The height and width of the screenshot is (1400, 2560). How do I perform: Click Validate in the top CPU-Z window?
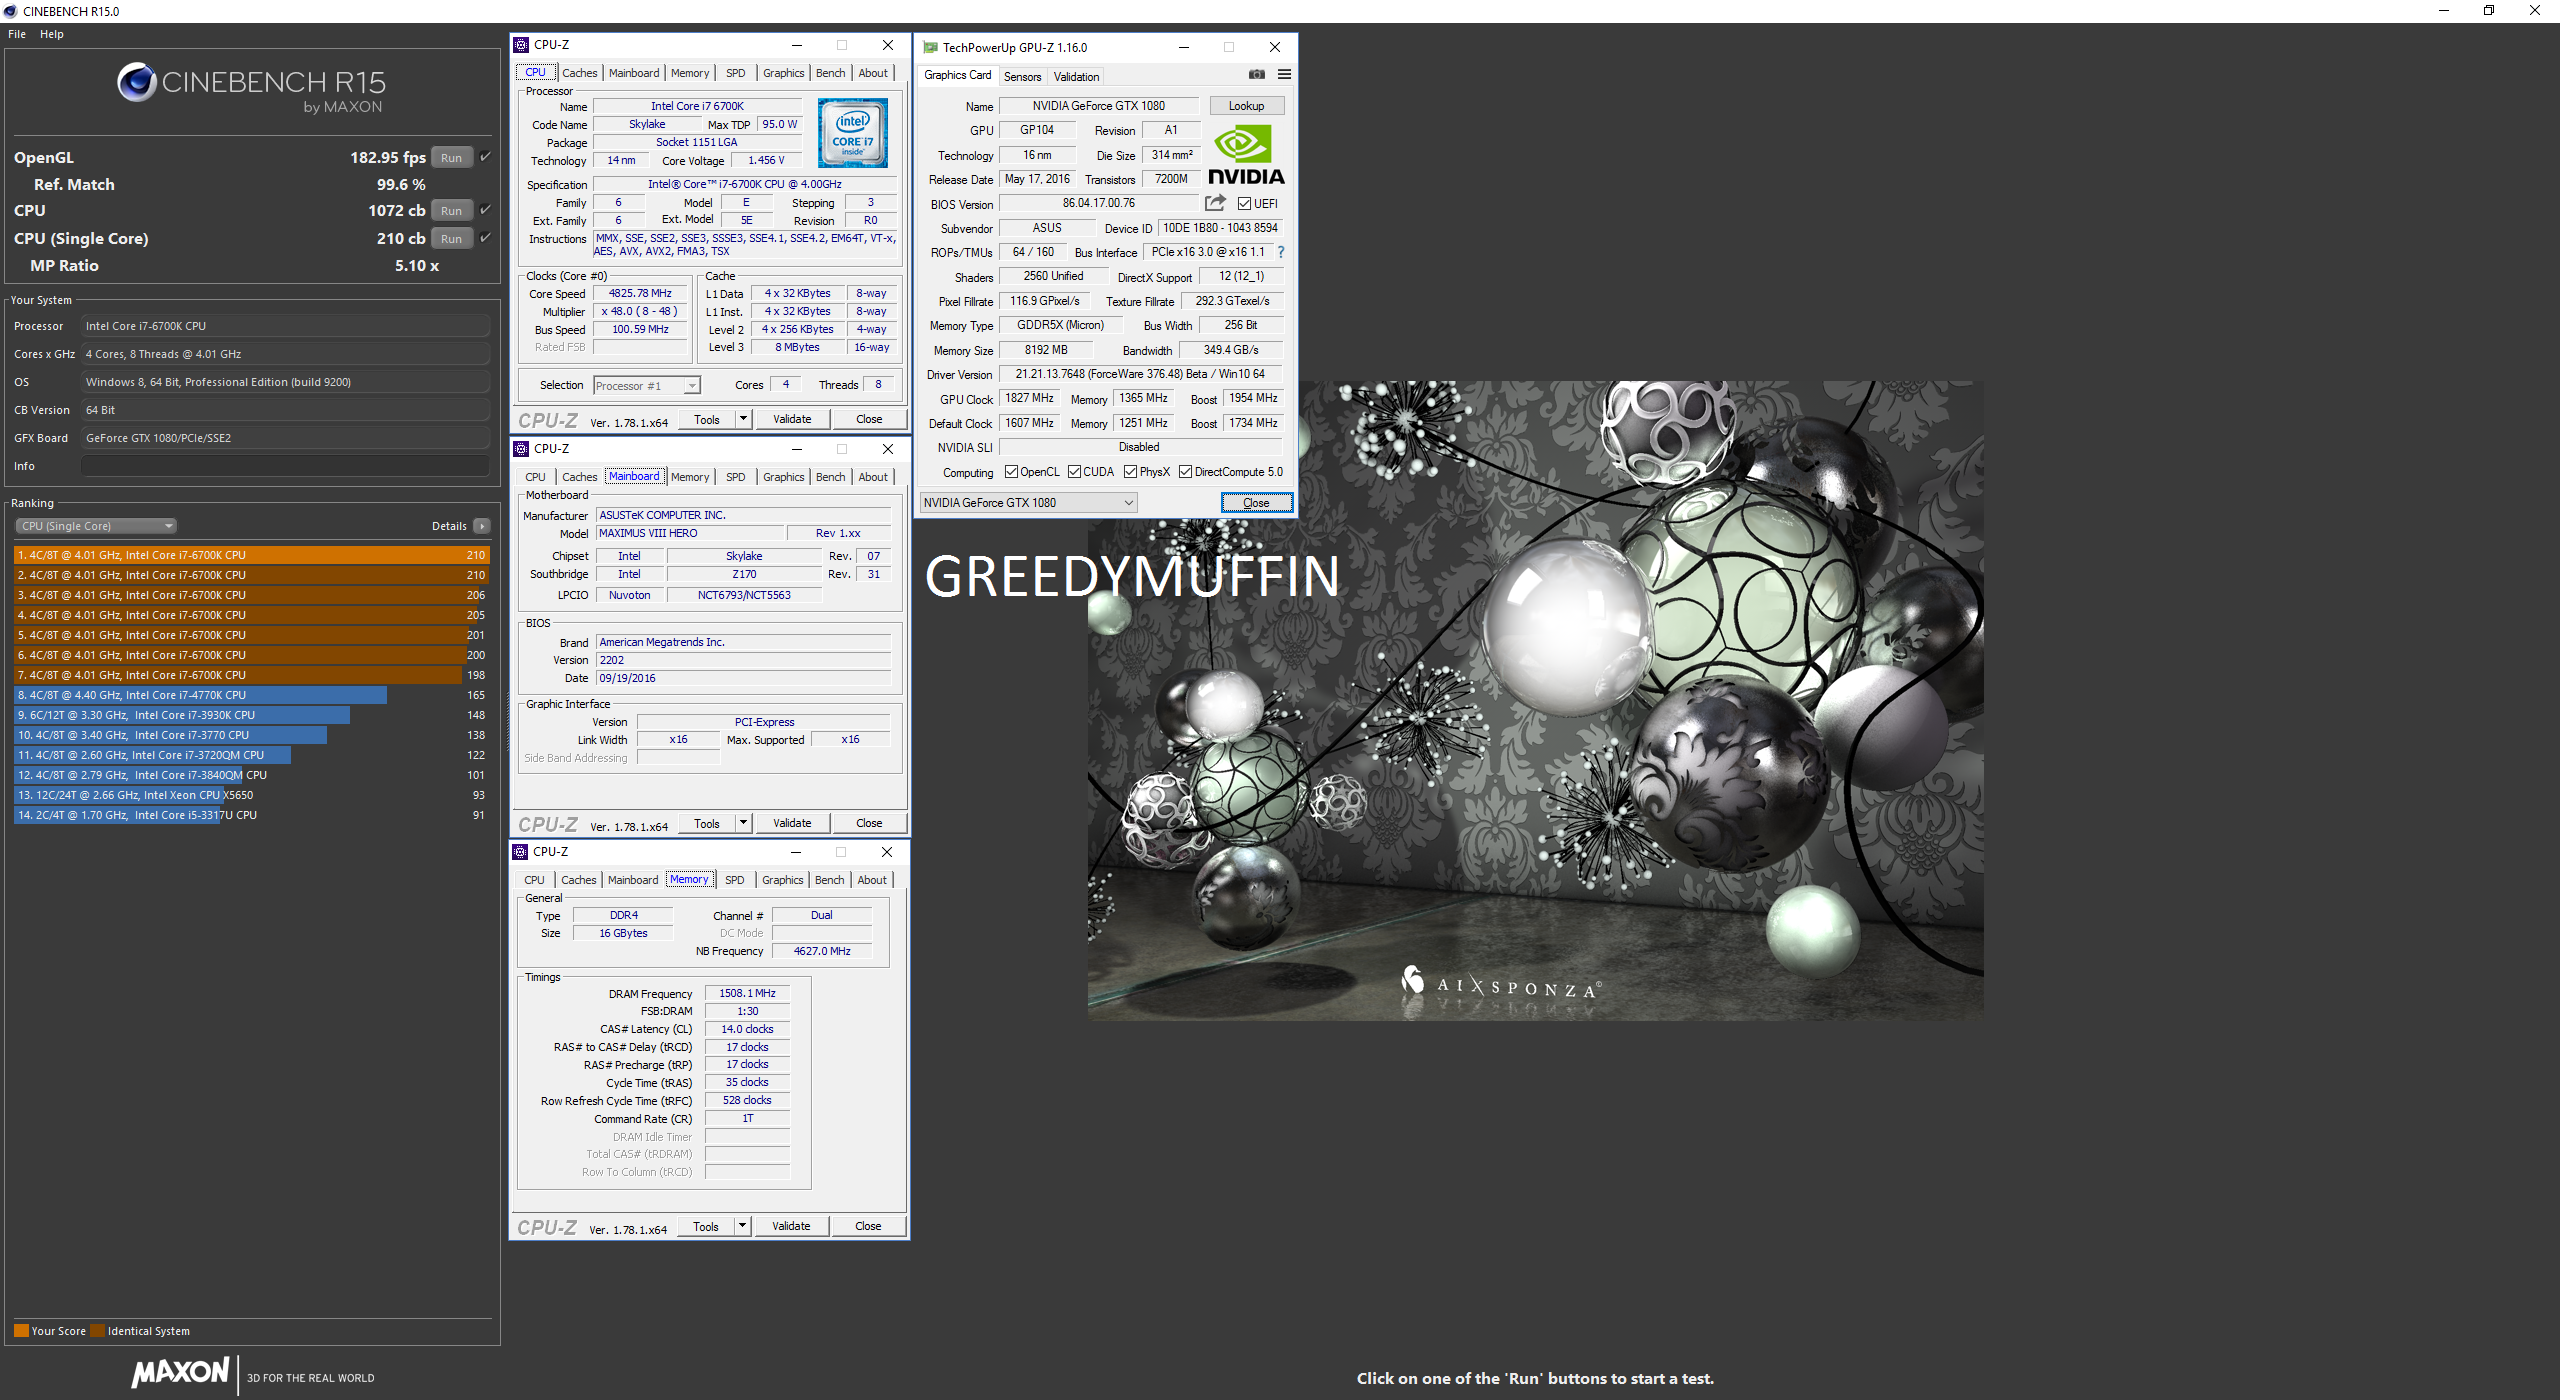[792, 419]
